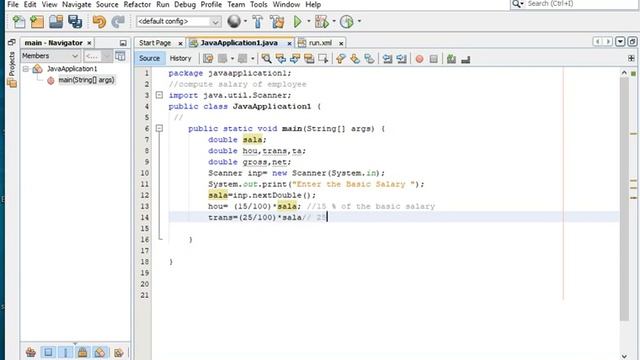Image resolution: width=640 pixels, height=360 pixels.
Task: Click Stop Macro Recording icon
Action: [x=433, y=59]
